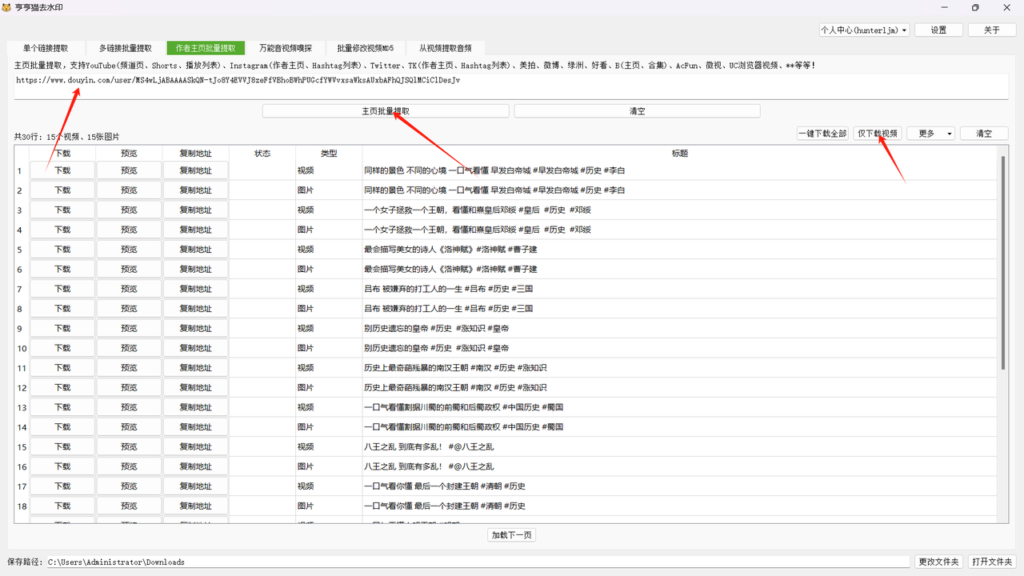Image resolution: width=1024 pixels, height=576 pixels.
Task: Click the 设置 settings button
Action: click(939, 30)
